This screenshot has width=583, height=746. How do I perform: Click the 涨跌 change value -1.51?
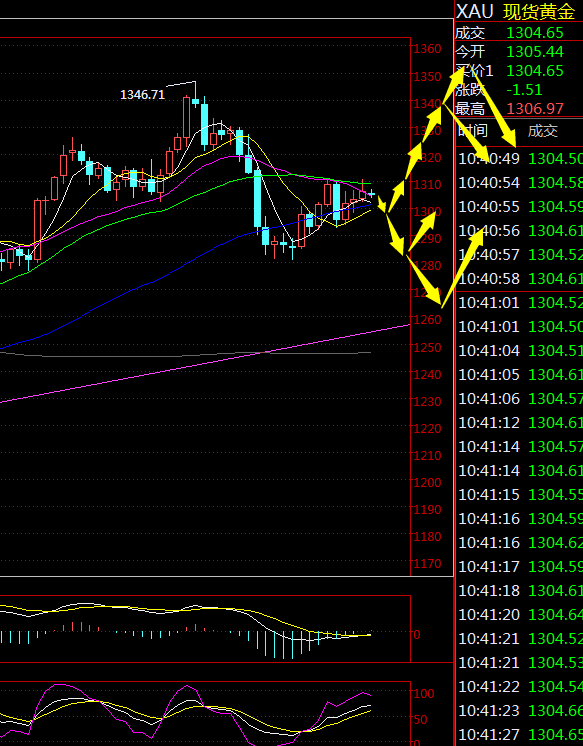(x=524, y=90)
